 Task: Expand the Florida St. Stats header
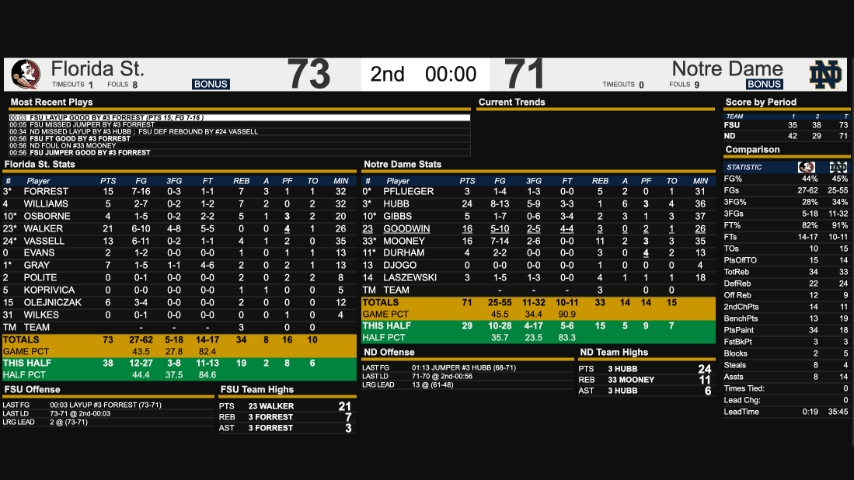pos(39,164)
